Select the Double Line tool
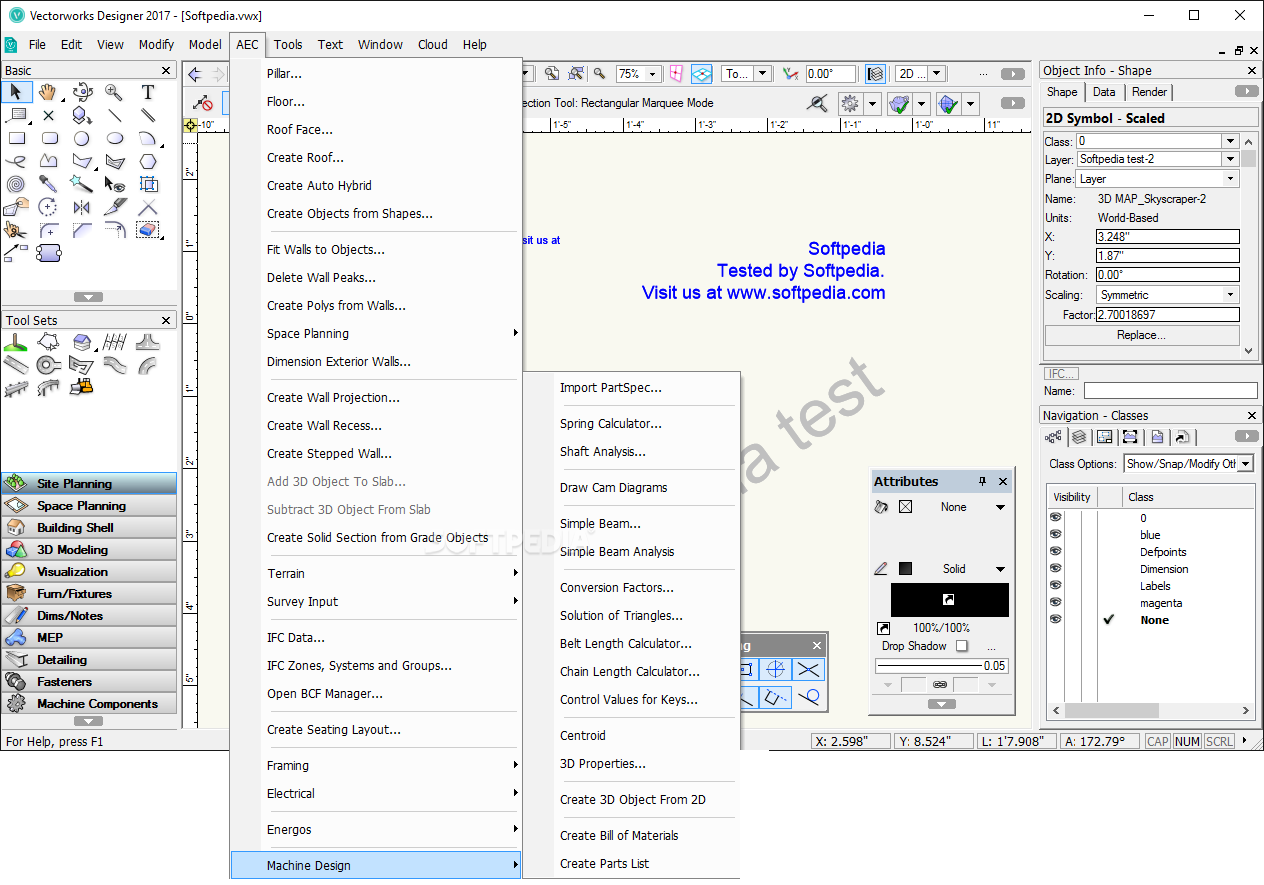The height and width of the screenshot is (885, 1264). (x=148, y=115)
